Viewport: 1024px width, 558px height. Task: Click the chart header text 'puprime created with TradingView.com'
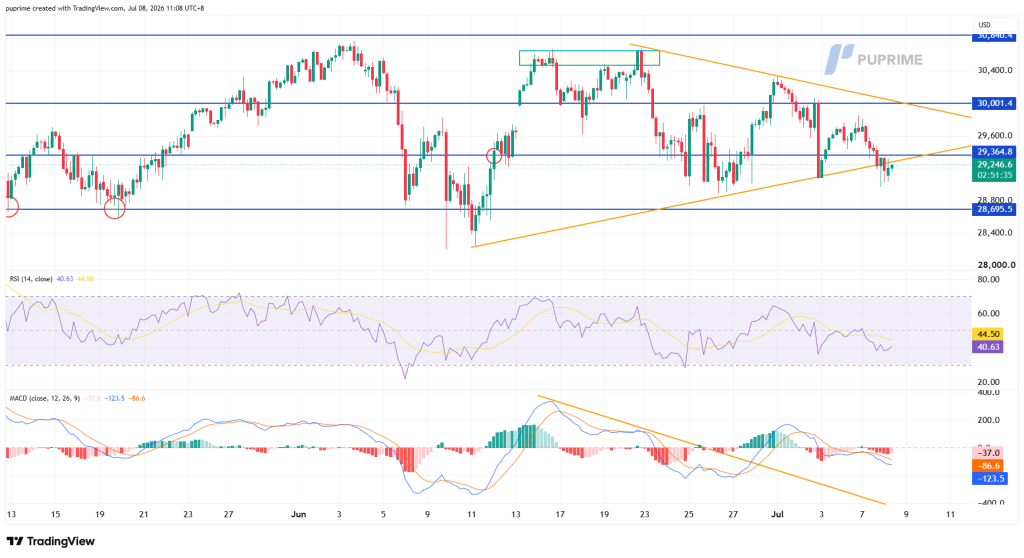click(65, 8)
